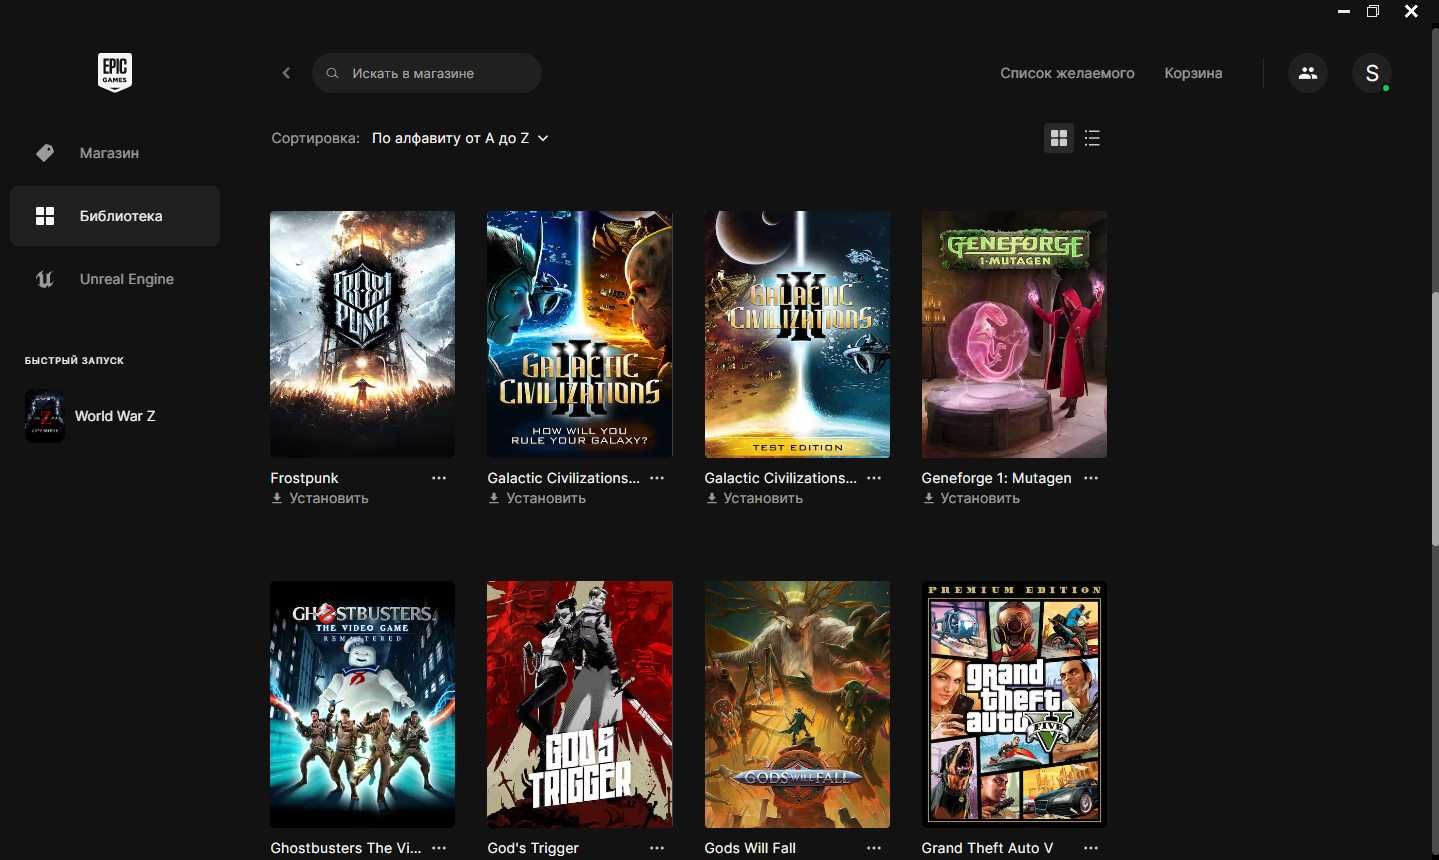This screenshot has width=1439, height=860.
Task: Open the options menu for Gods Will Fall
Action: pyautogui.click(x=874, y=848)
